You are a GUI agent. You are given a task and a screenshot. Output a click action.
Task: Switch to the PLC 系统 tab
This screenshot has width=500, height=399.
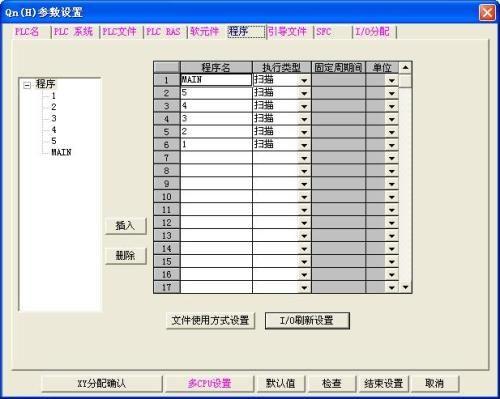coord(73,32)
